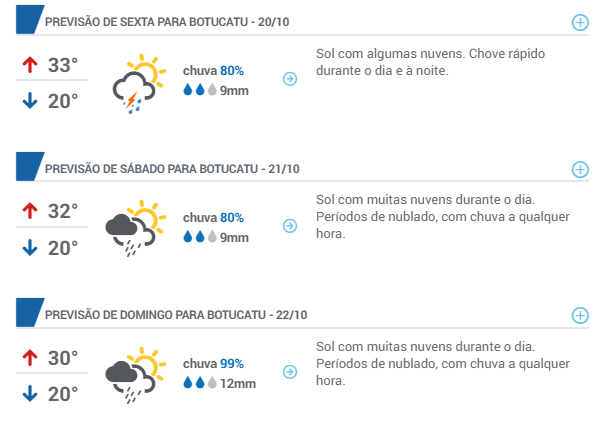Image resolution: width=602 pixels, height=433 pixels.
Task: Expand Sunday 22/10 forecast with plus icon
Action: 580,316
